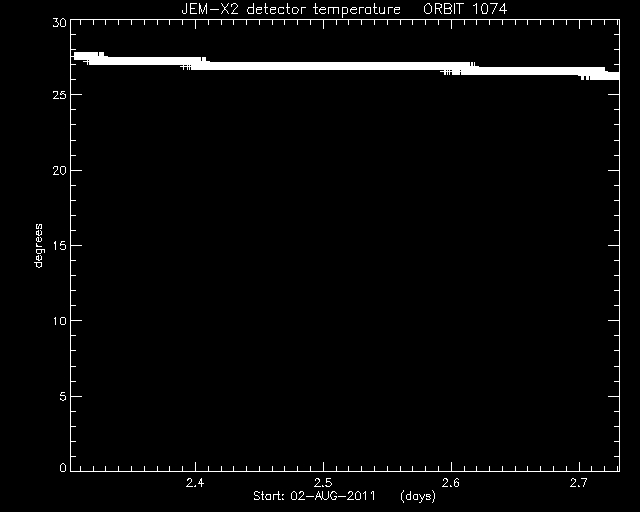
Task: Click the plot title 'JEM-X2 detector temperature'
Action: click(x=291, y=9)
